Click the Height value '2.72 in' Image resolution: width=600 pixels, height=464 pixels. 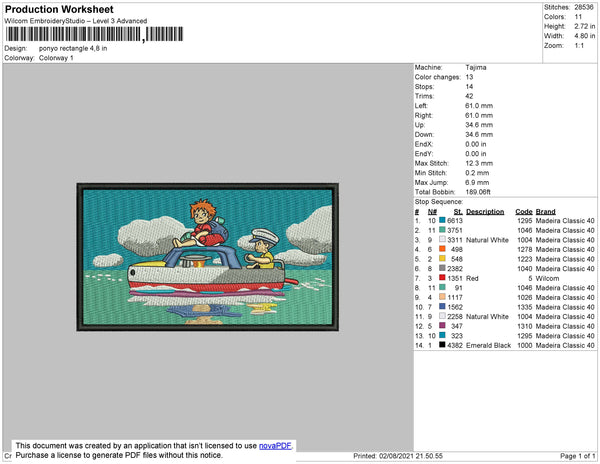click(584, 26)
